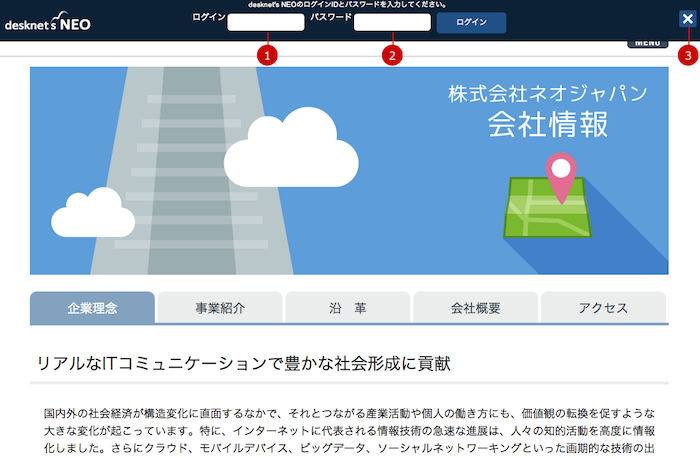Focus the パスワード input field
The image size is (700, 458).
coord(392,22)
